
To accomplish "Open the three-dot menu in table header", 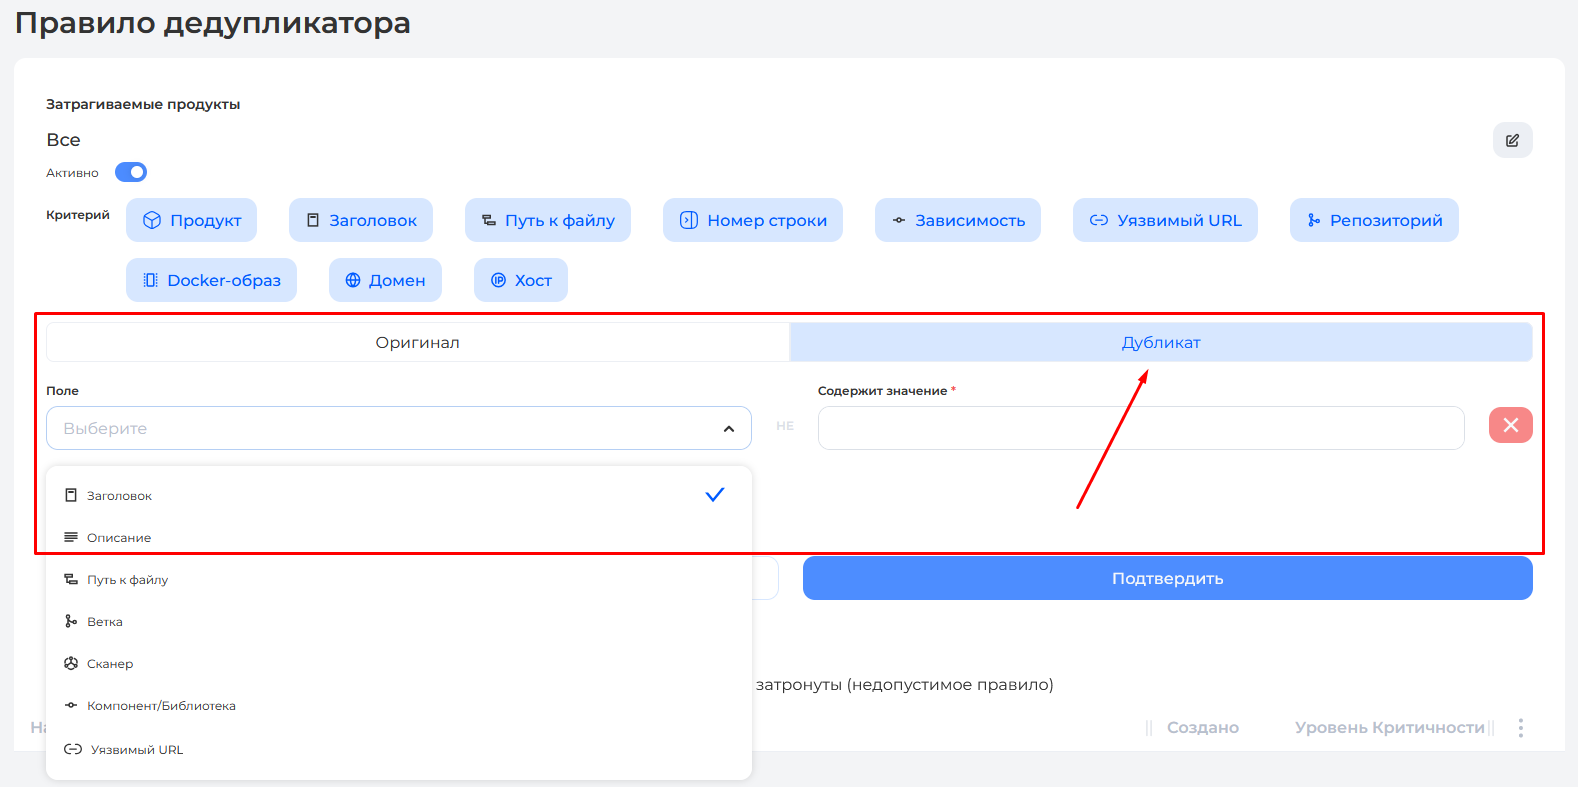I will 1520,728.
